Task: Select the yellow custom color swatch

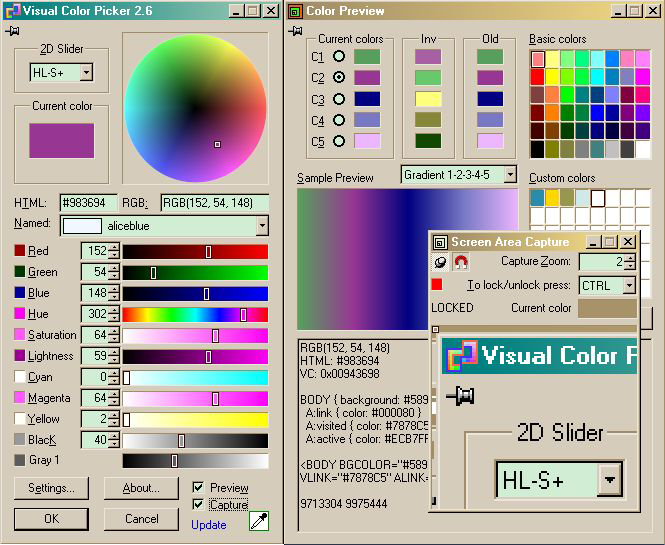Action: [552, 198]
